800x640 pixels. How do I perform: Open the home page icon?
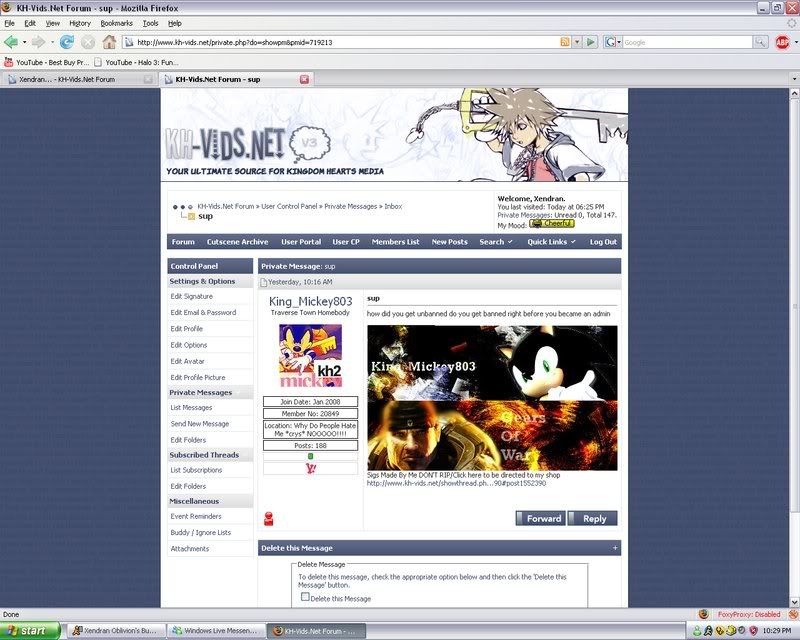[109, 42]
